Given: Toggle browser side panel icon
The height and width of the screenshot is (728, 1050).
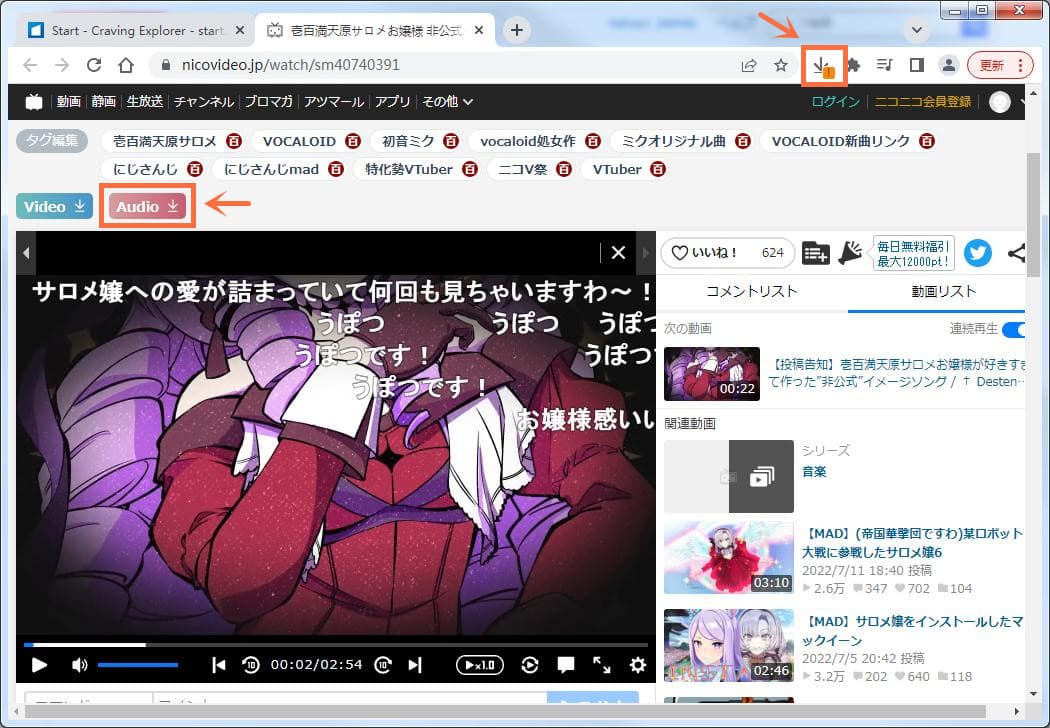Looking at the screenshot, I should pyautogui.click(x=917, y=65).
